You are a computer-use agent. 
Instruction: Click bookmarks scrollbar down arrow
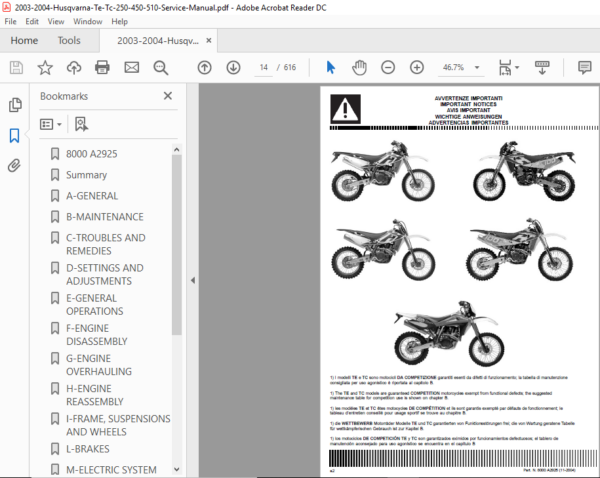pyautogui.click(x=176, y=469)
